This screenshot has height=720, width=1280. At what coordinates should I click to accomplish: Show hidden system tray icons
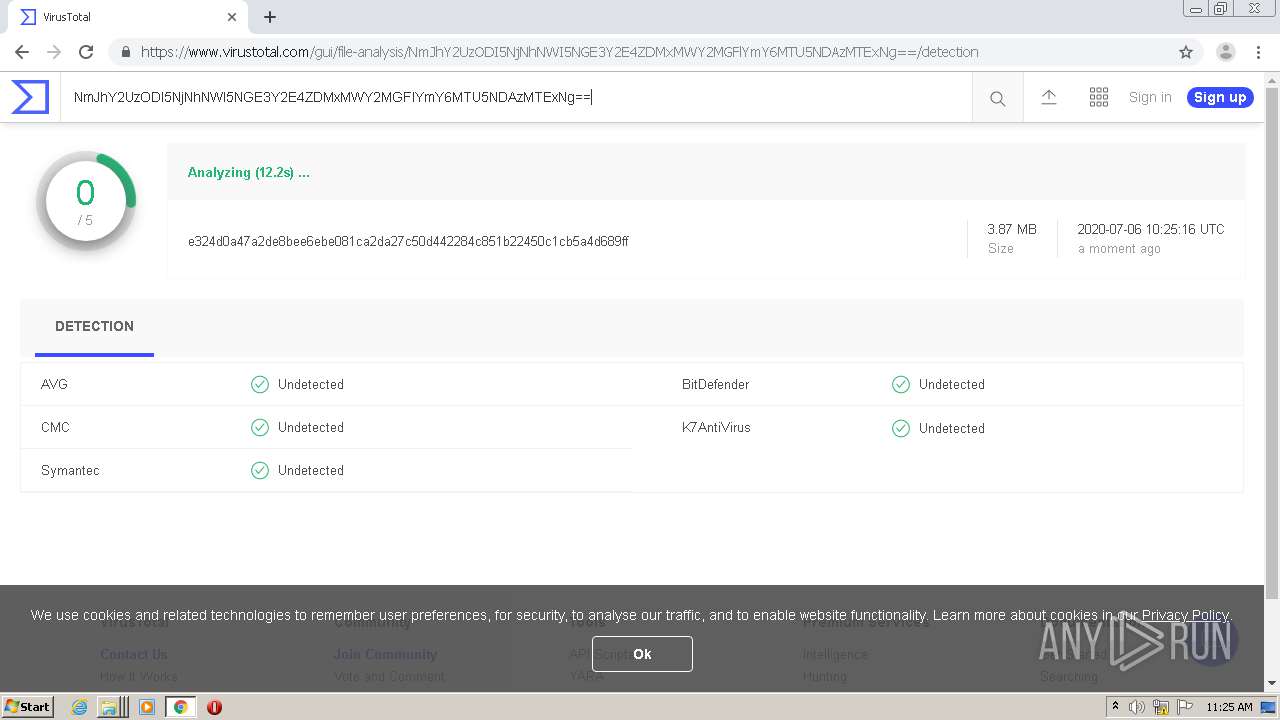pos(1115,707)
